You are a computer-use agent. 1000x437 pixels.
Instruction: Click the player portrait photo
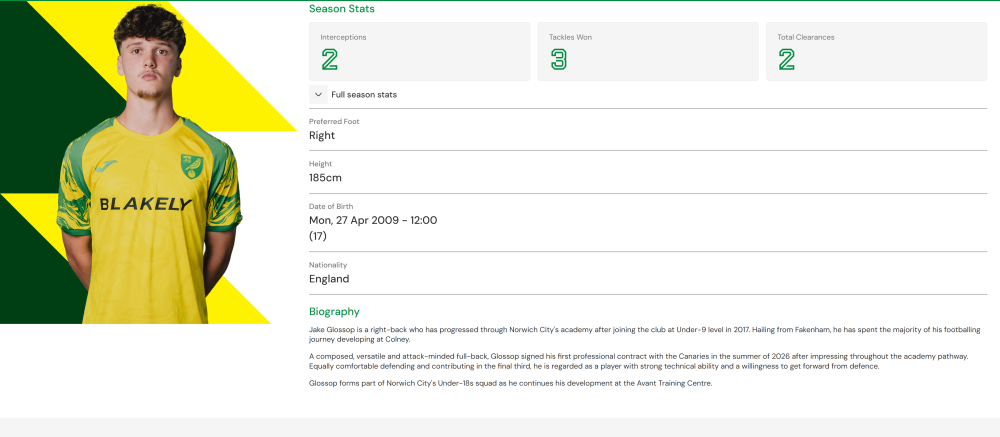tap(149, 163)
